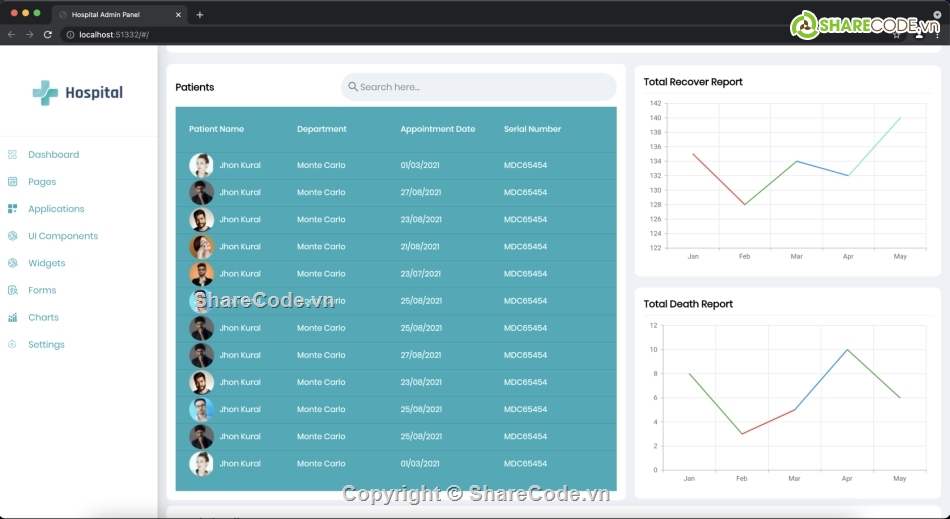Image resolution: width=950 pixels, height=519 pixels.
Task: Select the Hospital Admin Panel browser tab
Action: [120, 15]
